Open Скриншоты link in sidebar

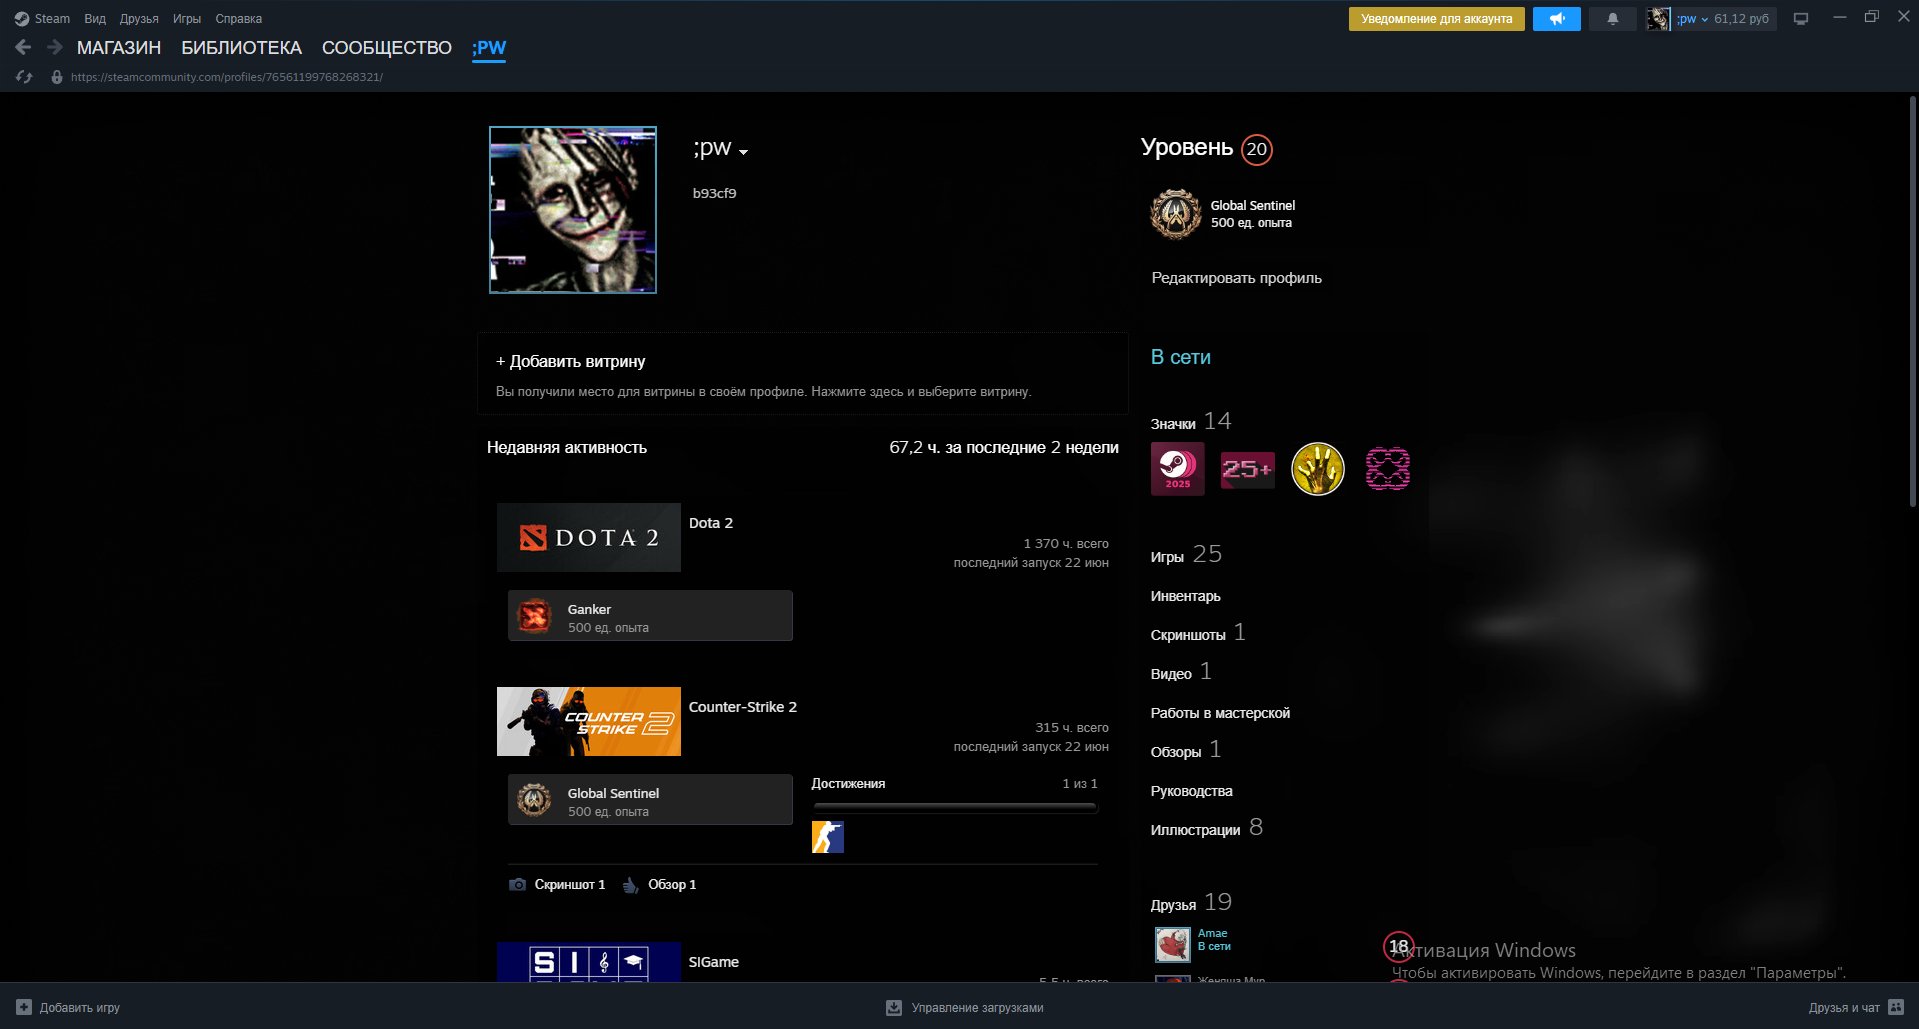(x=1198, y=634)
